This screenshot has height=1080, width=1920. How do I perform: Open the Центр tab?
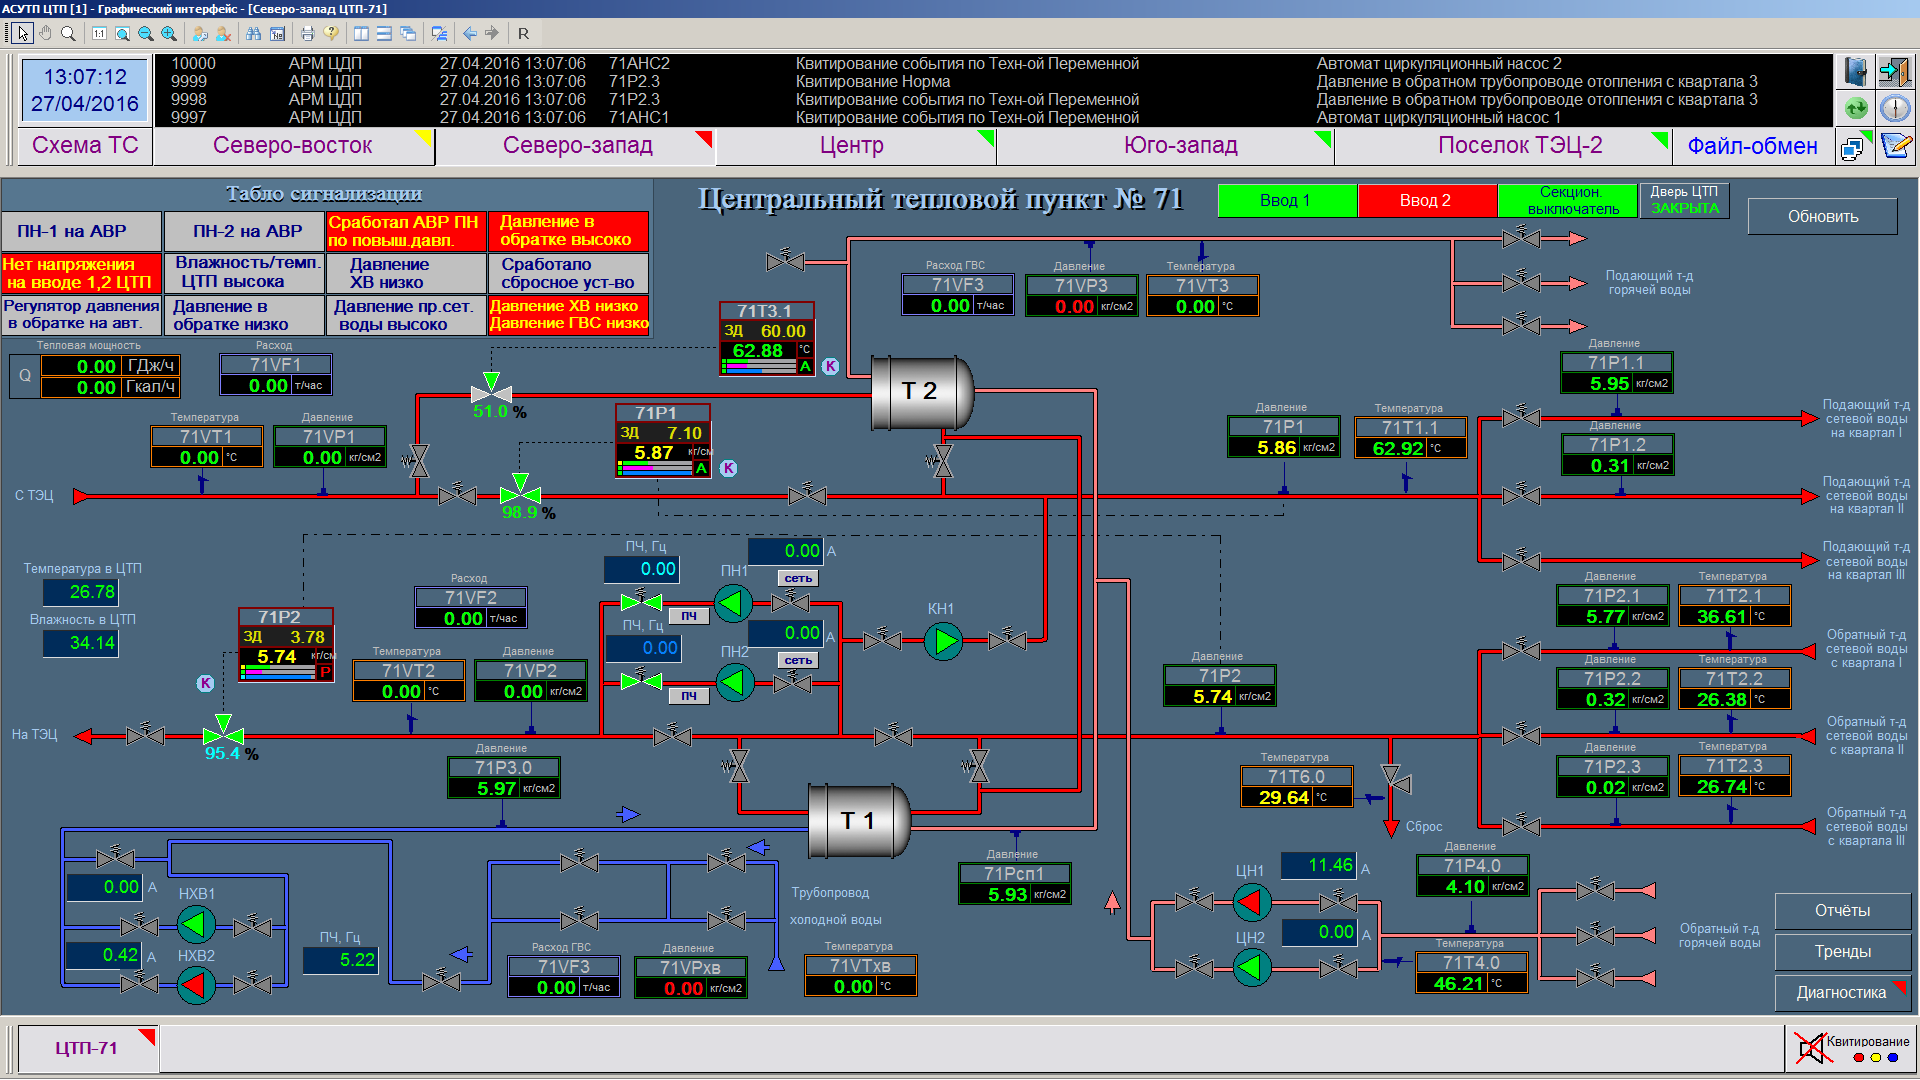(x=851, y=145)
